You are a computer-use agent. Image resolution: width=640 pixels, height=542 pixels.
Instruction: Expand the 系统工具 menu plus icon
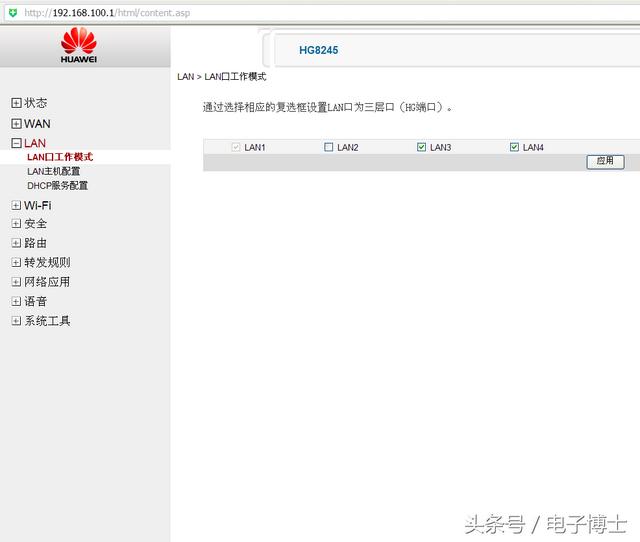click(16, 321)
